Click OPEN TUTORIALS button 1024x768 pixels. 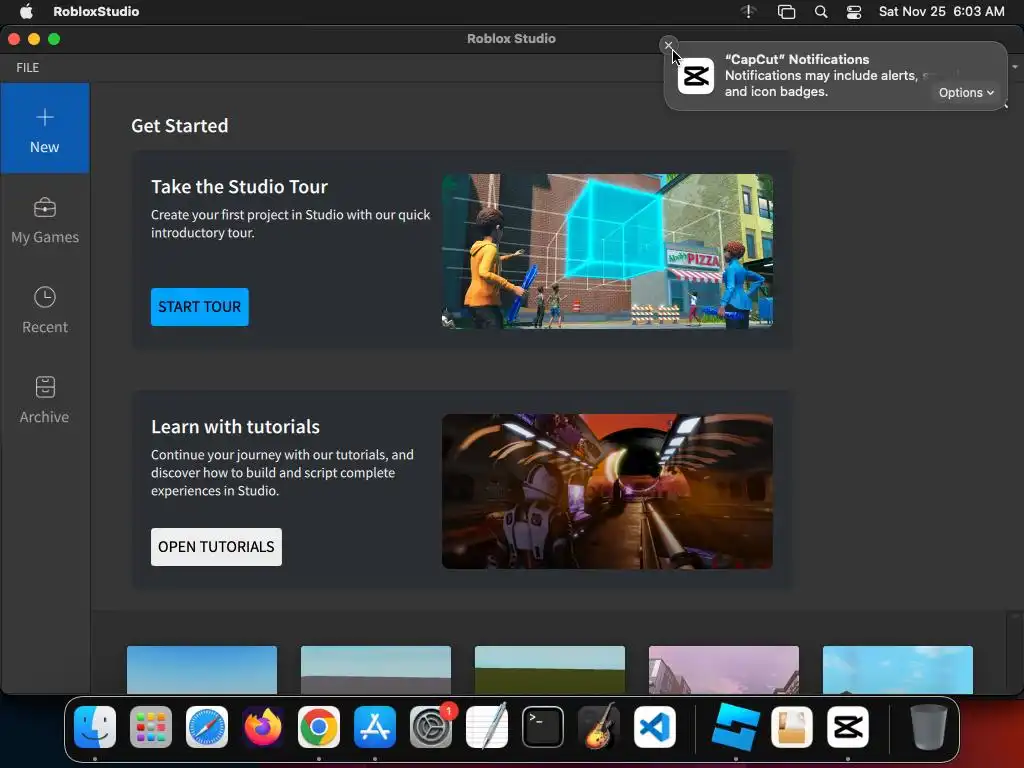[x=216, y=547]
